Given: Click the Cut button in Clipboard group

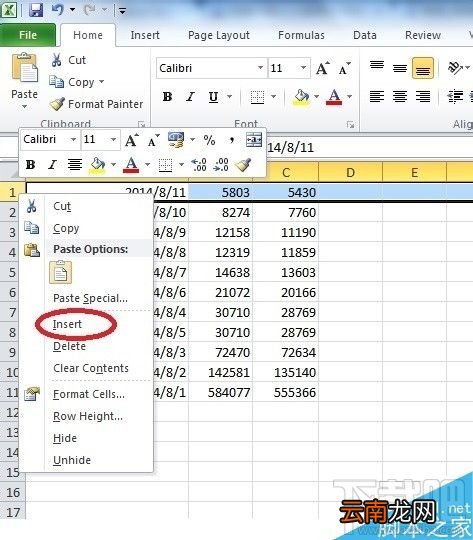Looking at the screenshot, I should (68, 60).
